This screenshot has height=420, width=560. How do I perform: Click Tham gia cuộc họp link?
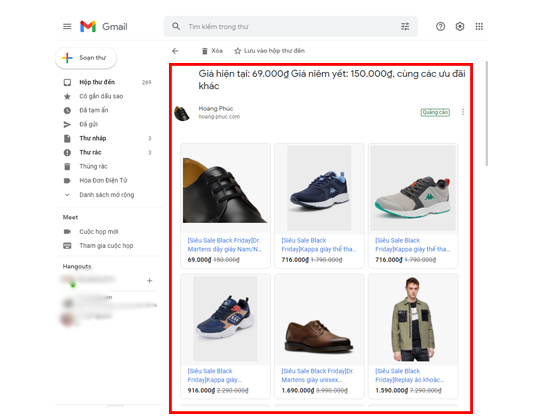pos(106,246)
